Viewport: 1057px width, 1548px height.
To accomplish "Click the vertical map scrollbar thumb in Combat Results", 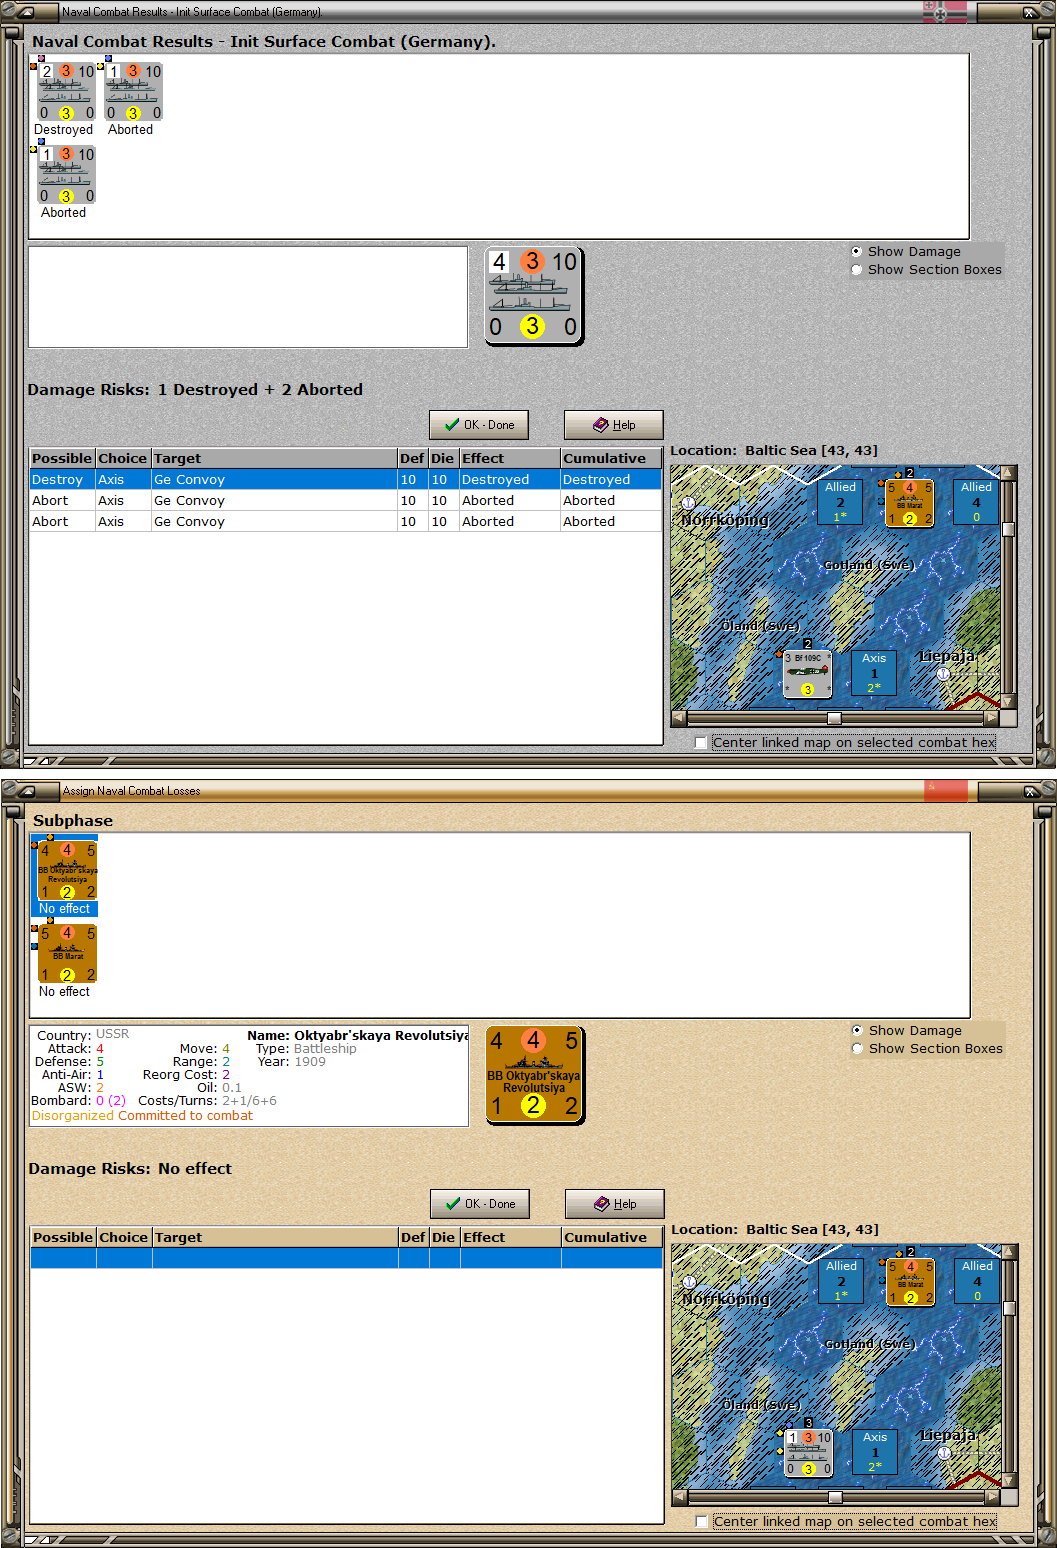I will coord(1008,529).
